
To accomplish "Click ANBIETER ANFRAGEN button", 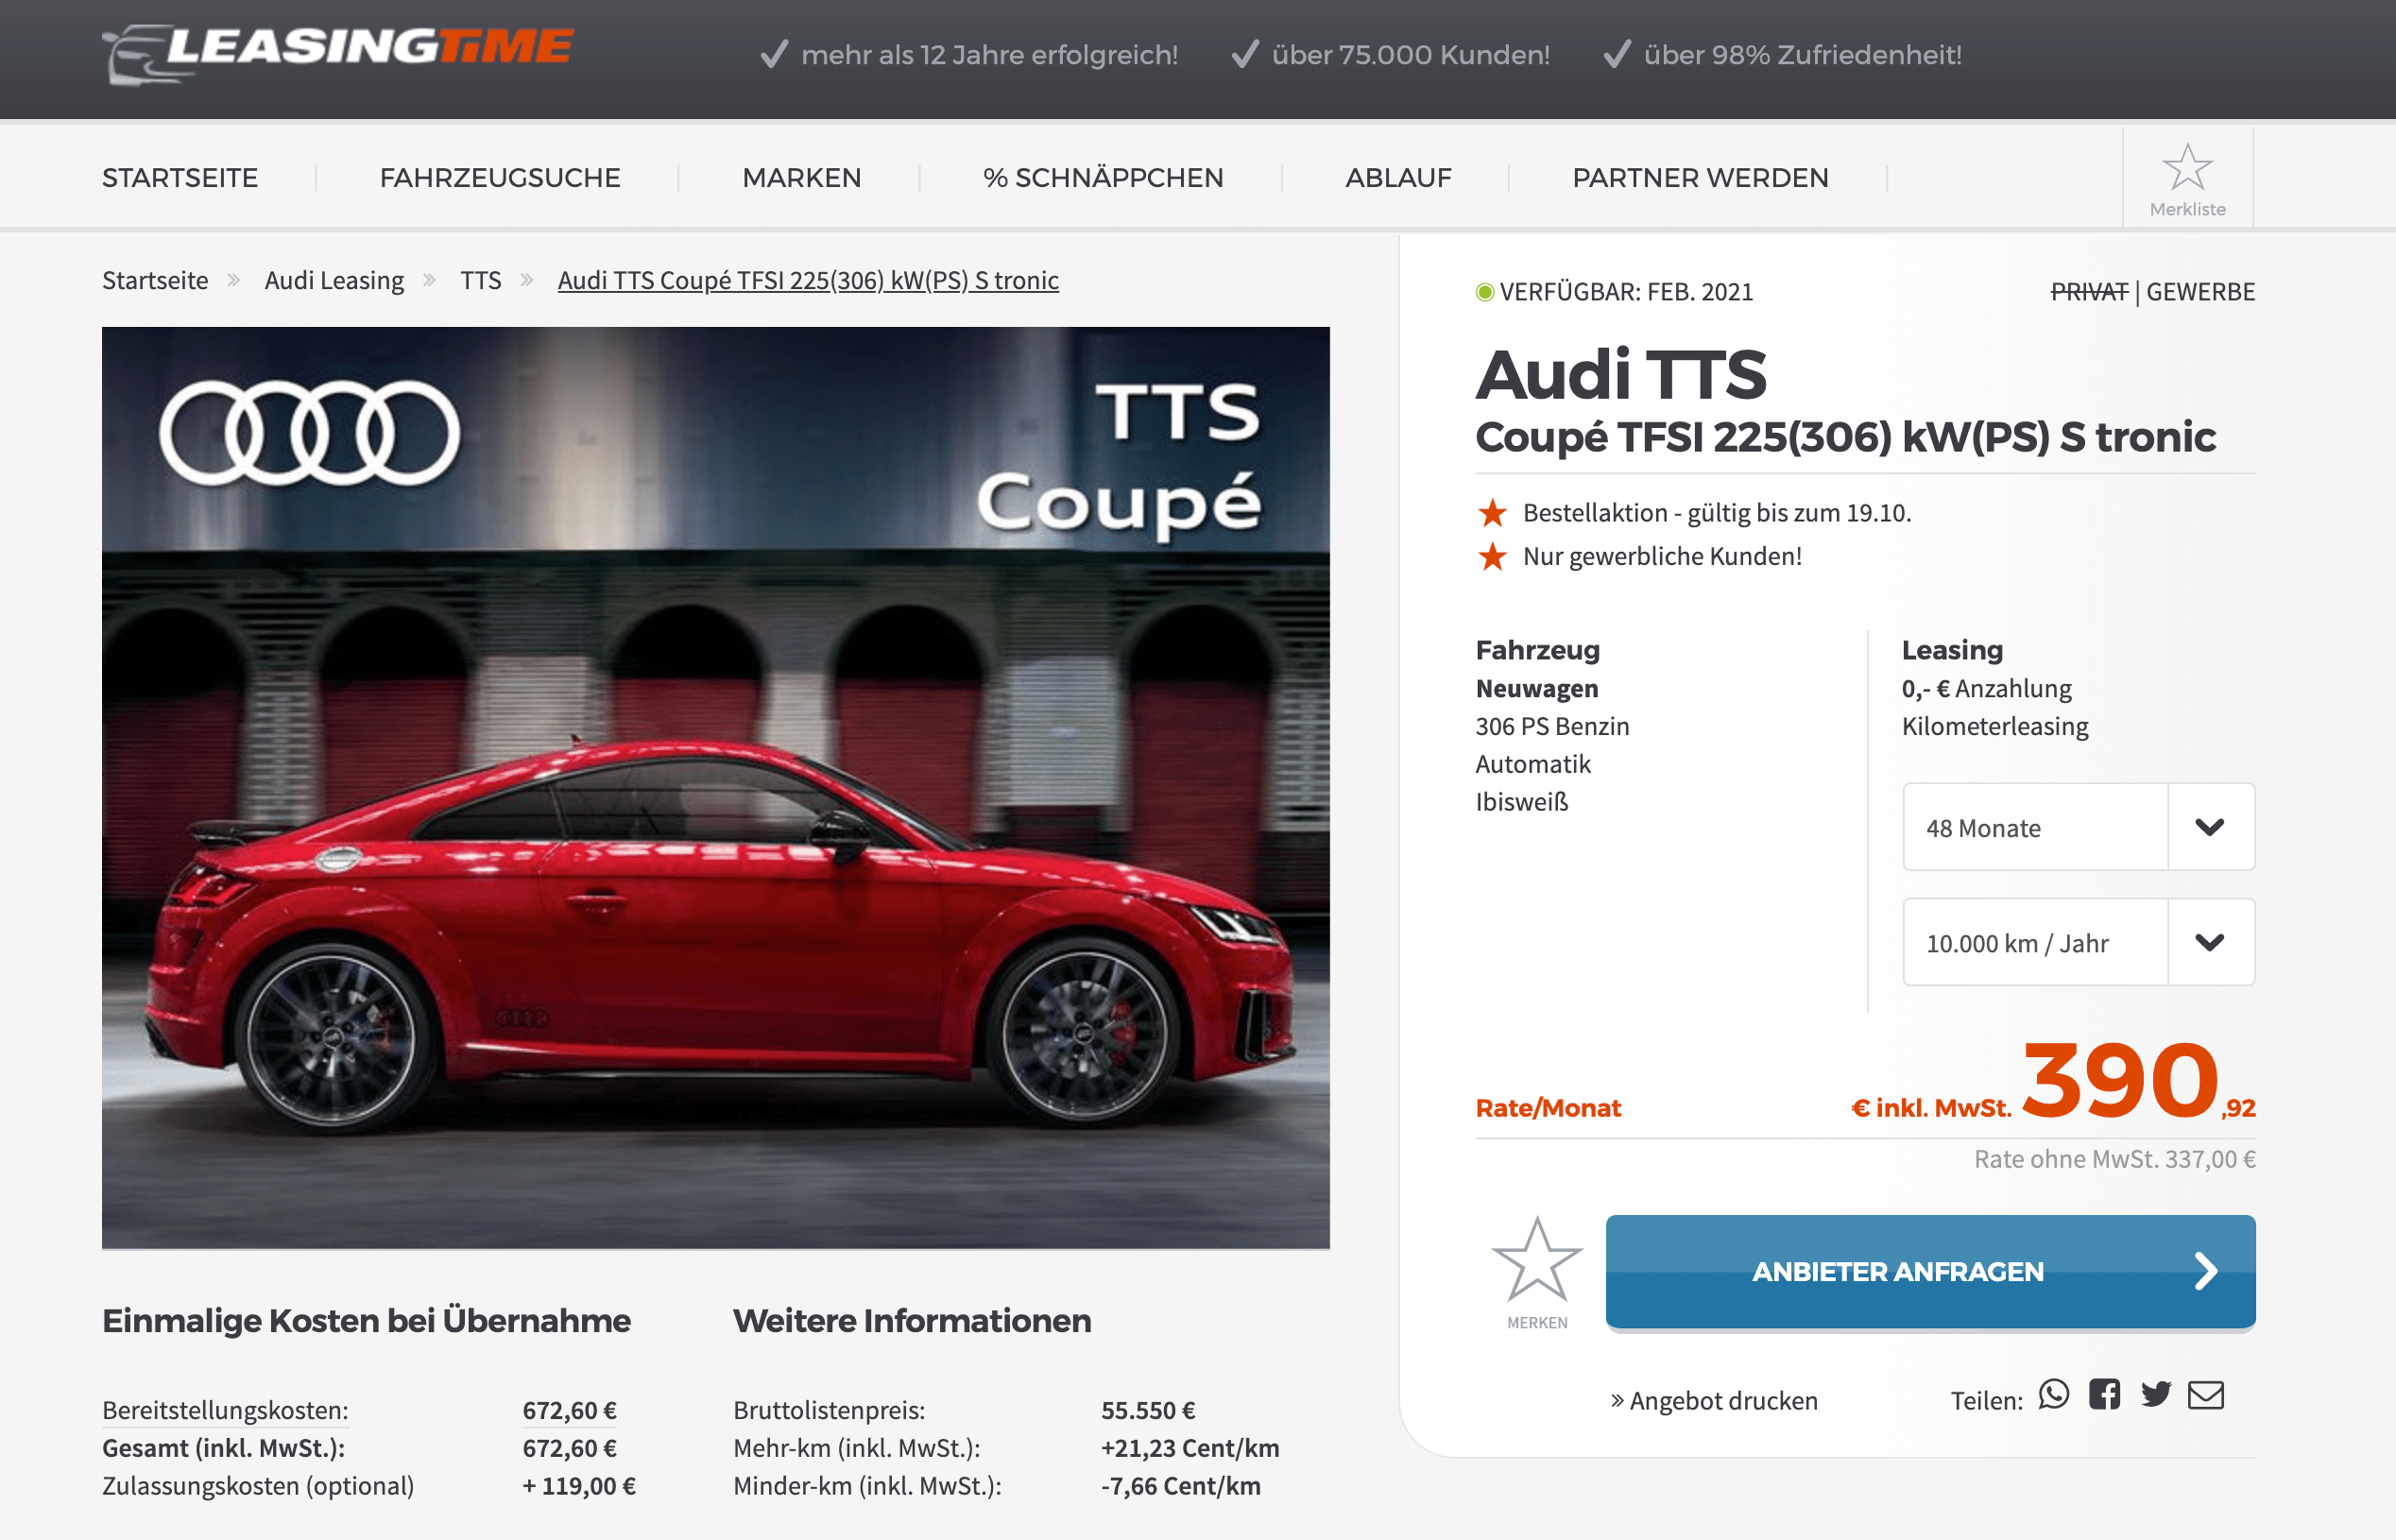I will [x=1930, y=1272].
